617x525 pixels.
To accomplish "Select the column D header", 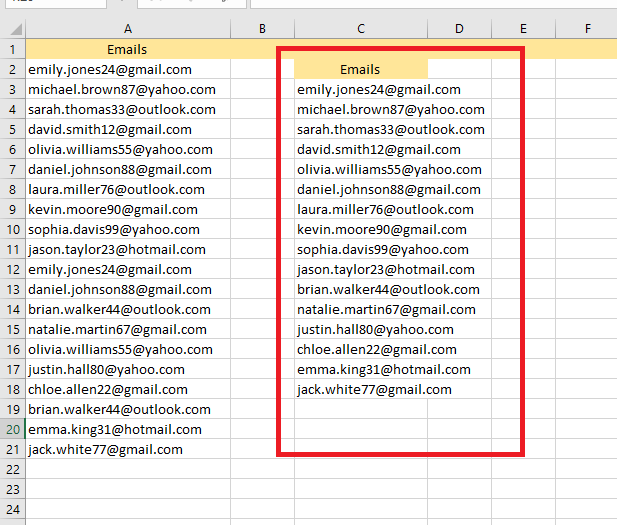I will (x=459, y=29).
